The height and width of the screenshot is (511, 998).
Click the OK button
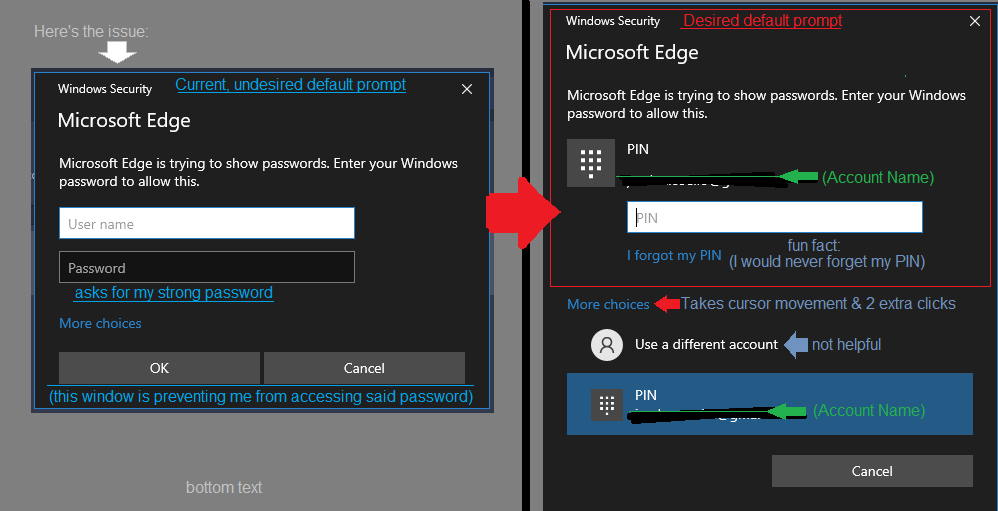coord(159,368)
